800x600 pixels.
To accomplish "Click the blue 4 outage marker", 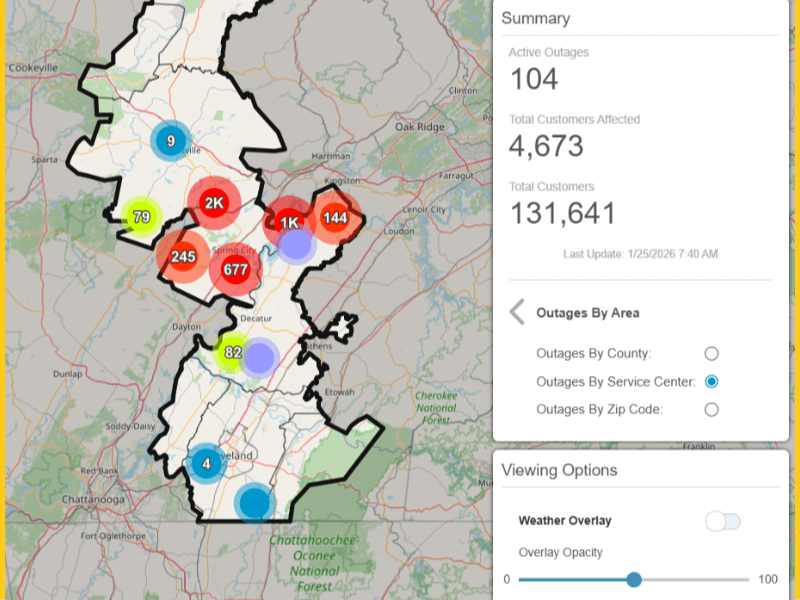I will [x=206, y=463].
